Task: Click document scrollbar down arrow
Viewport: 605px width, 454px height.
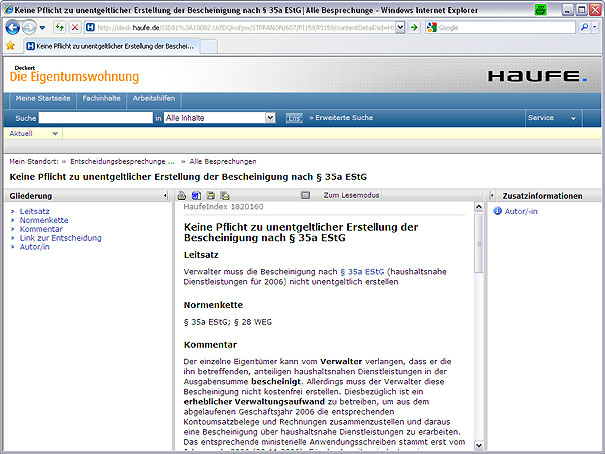Action: [x=478, y=445]
